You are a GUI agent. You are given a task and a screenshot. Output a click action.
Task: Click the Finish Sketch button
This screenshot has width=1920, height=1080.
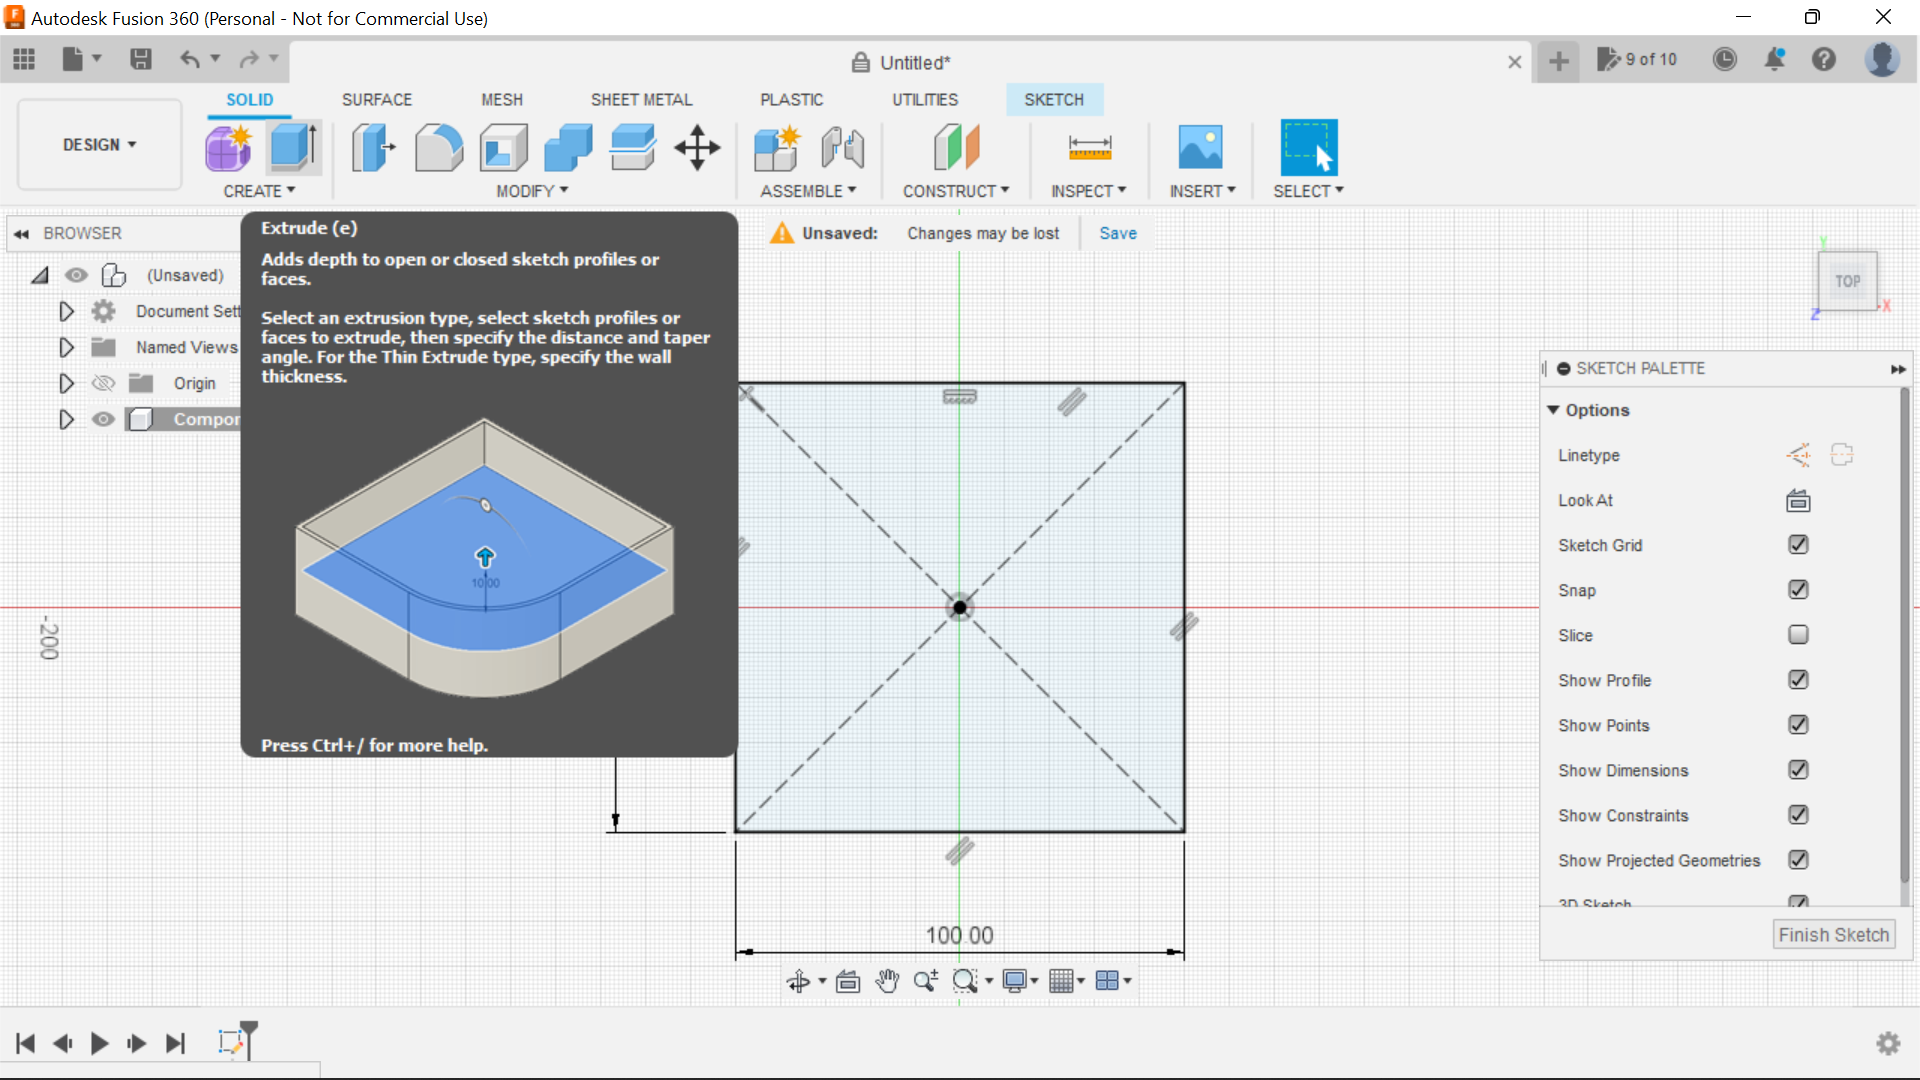1834,935
